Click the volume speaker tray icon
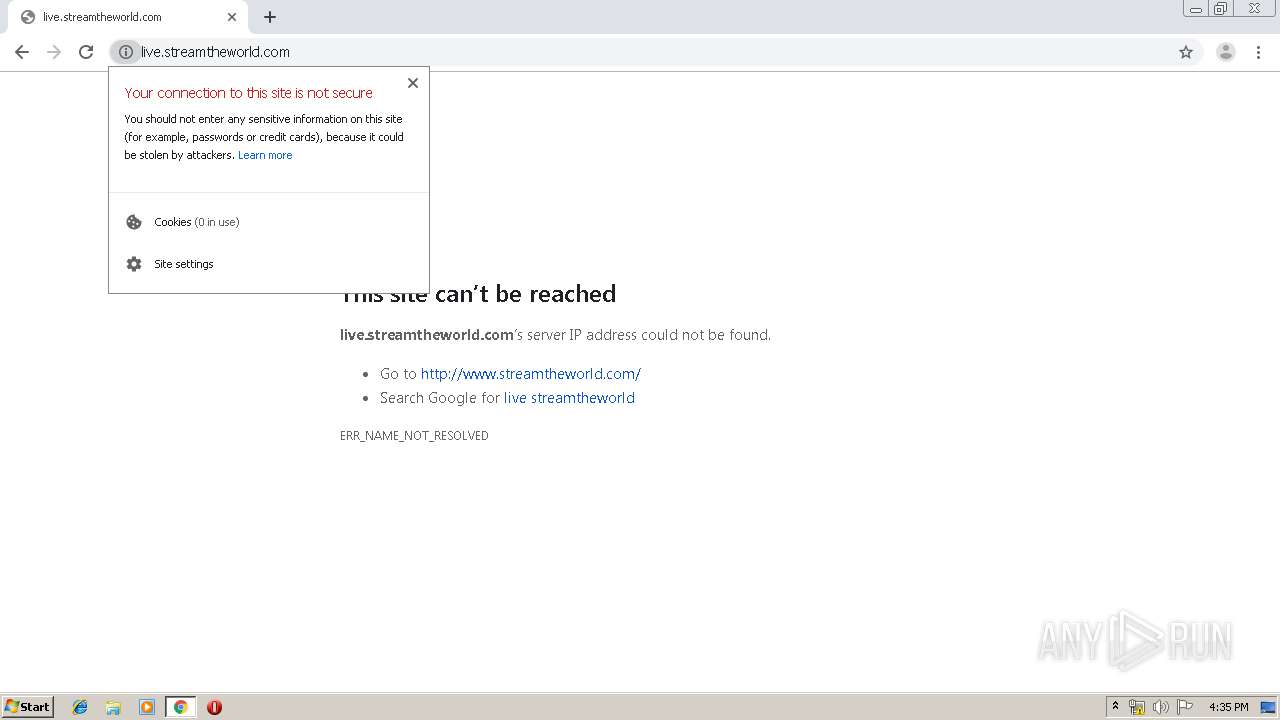The height and width of the screenshot is (720, 1280). pyautogui.click(x=1161, y=707)
